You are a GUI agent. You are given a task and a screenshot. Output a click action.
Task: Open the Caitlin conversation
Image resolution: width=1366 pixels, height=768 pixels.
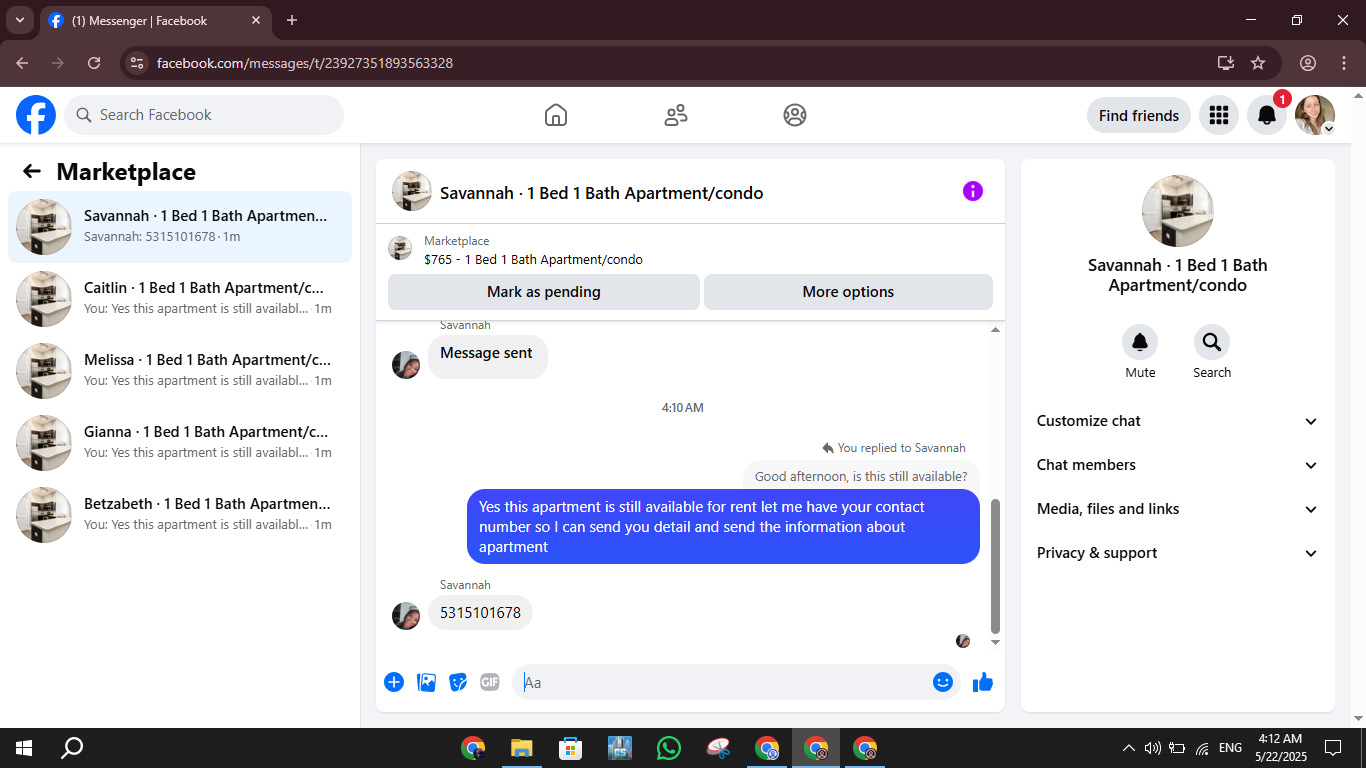point(180,299)
